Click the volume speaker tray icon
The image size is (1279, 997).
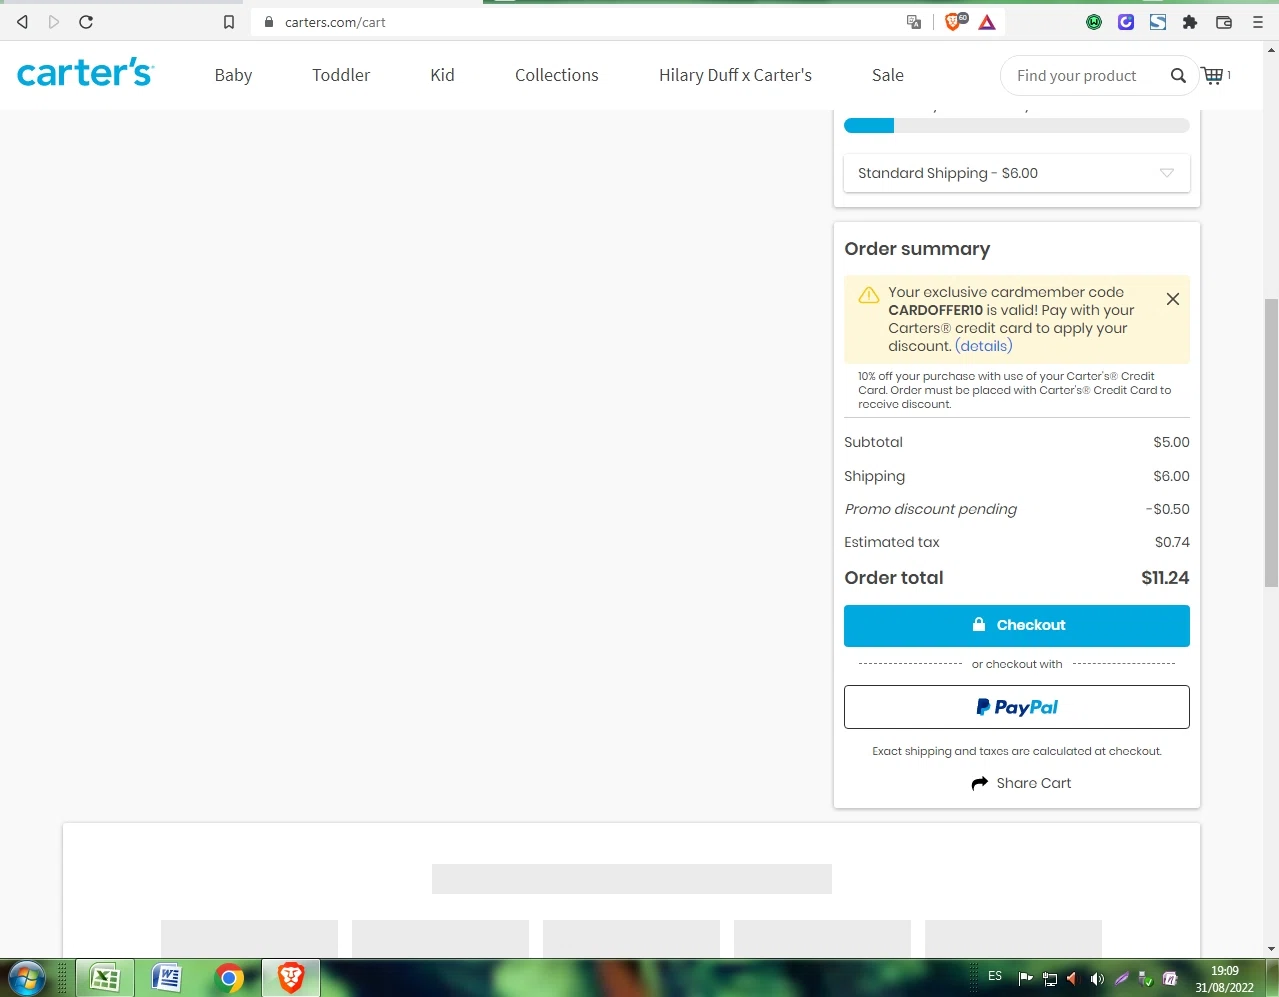[1097, 979]
